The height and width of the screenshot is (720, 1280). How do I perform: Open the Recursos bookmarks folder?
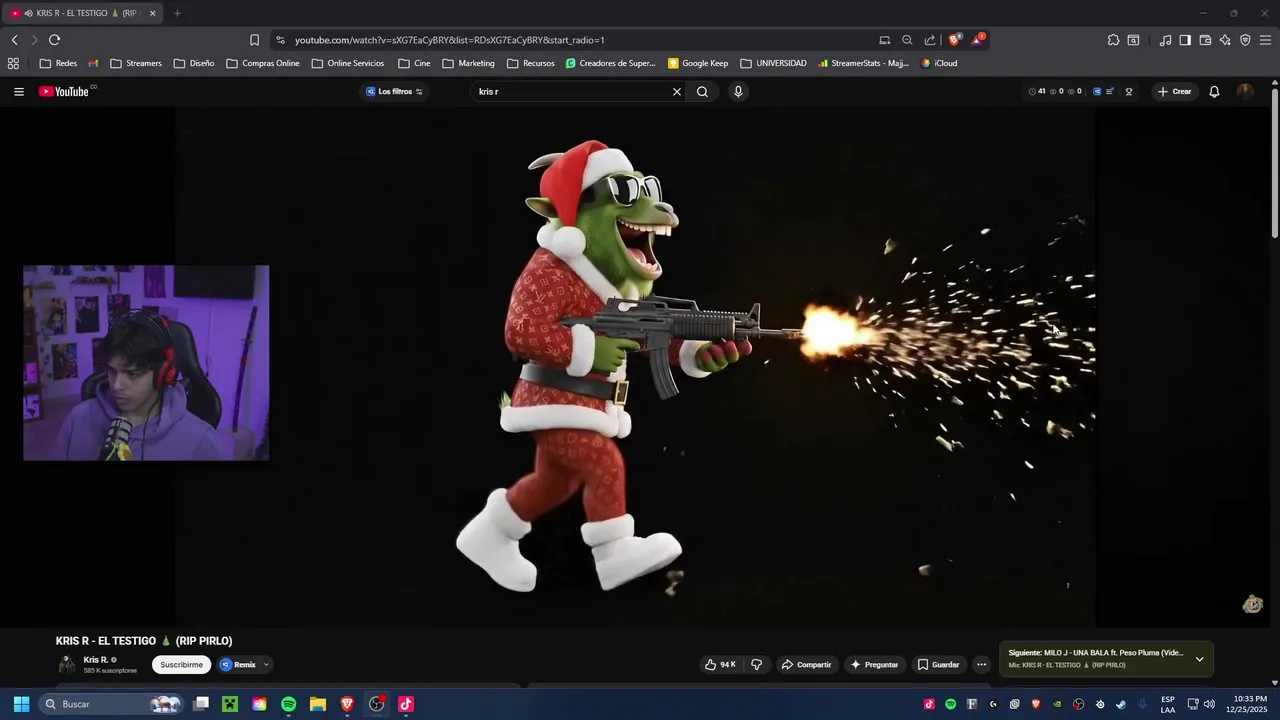[531, 63]
